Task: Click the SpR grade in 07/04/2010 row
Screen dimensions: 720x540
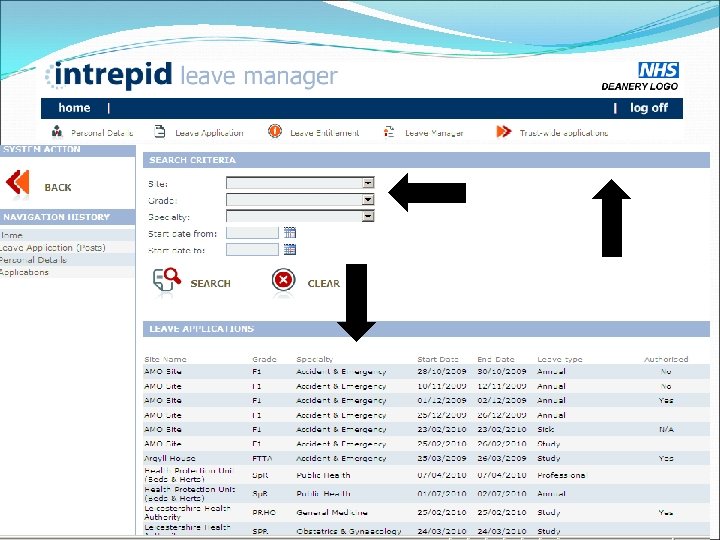Action: [x=260, y=475]
